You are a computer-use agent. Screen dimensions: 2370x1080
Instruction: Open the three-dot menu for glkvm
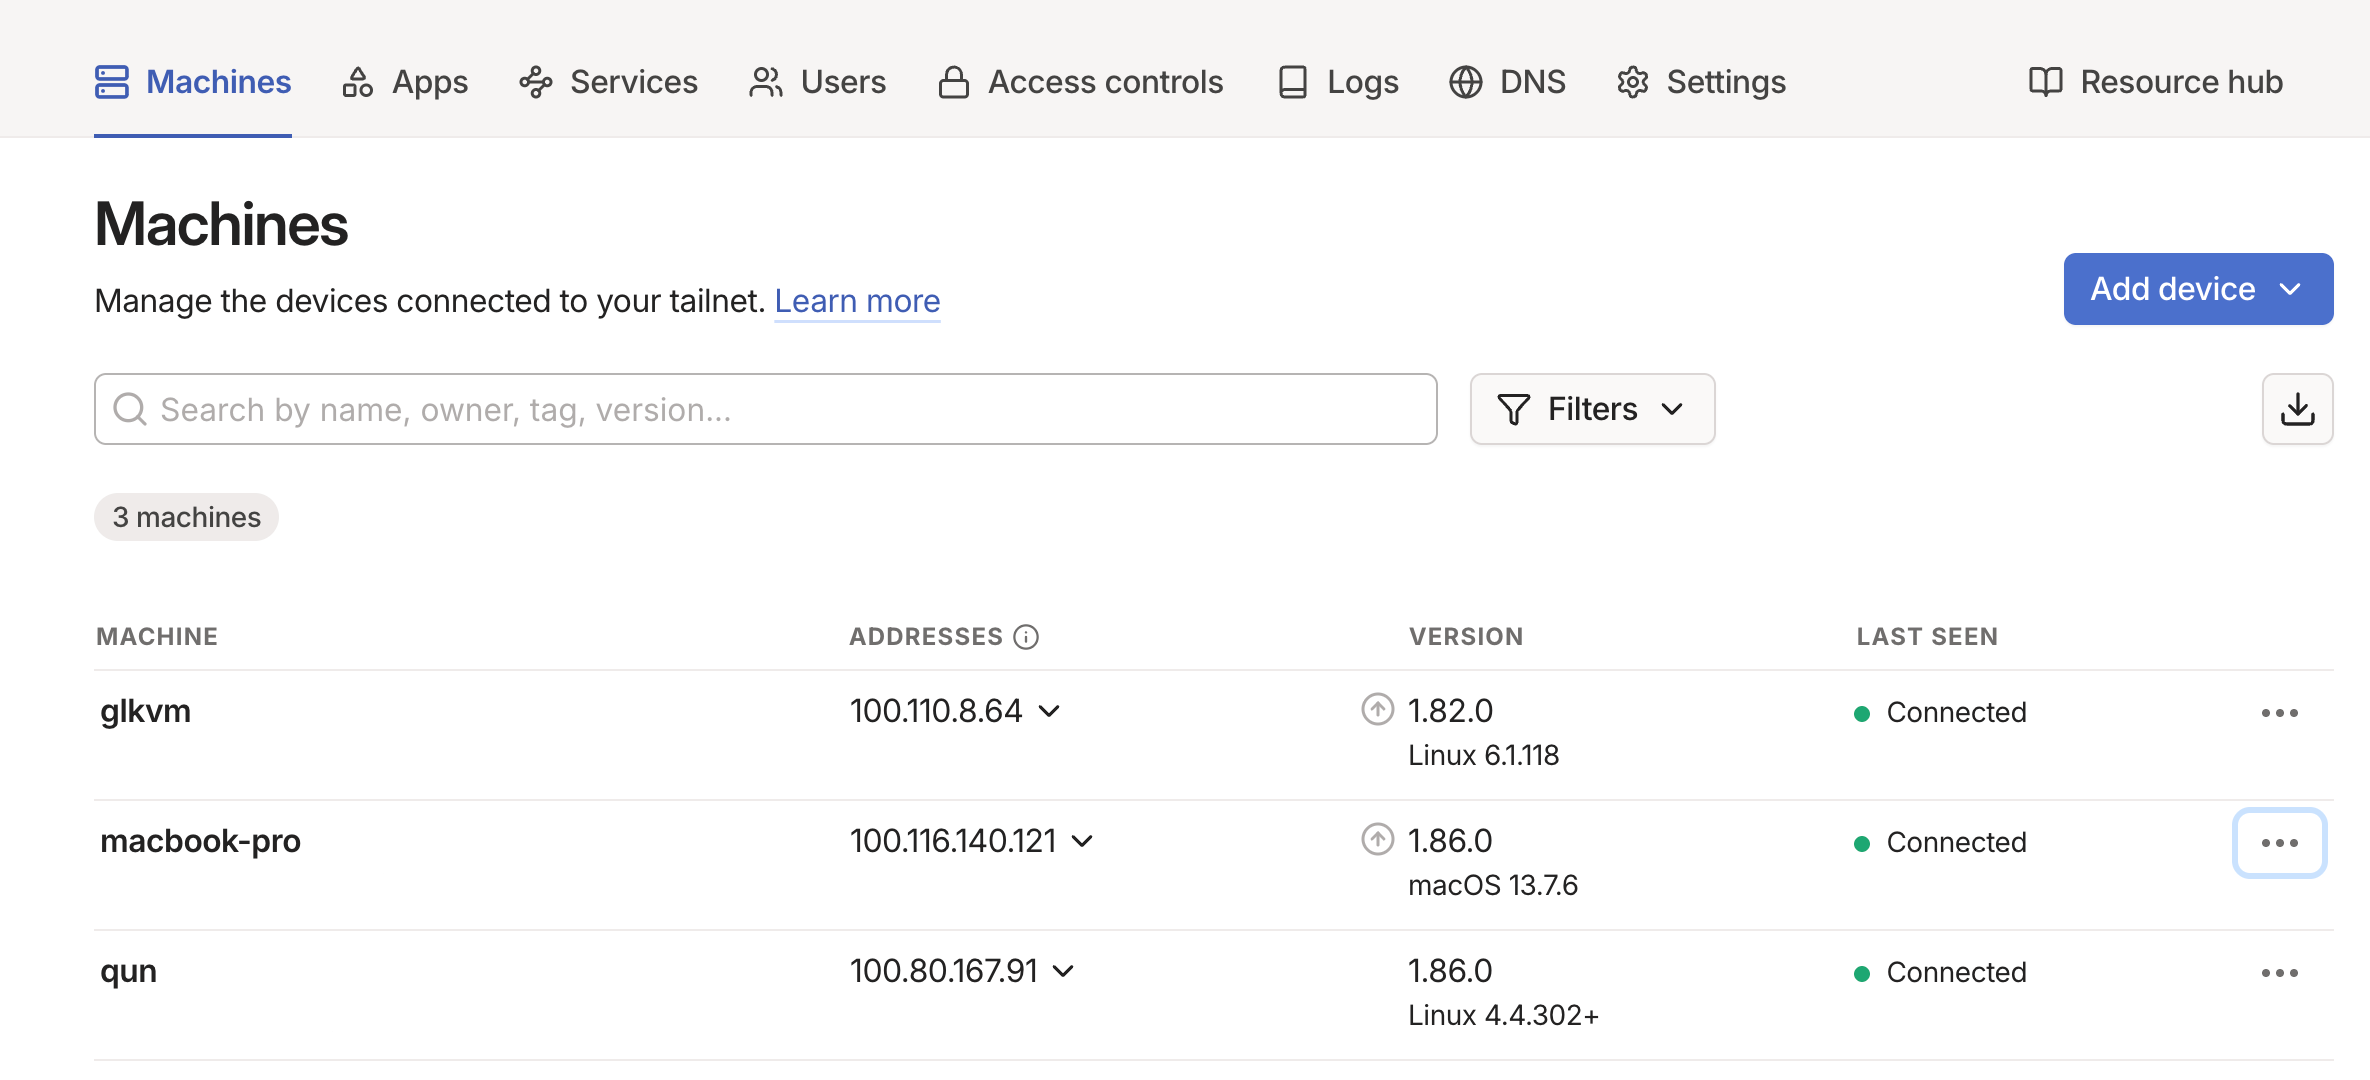coord(2279,713)
